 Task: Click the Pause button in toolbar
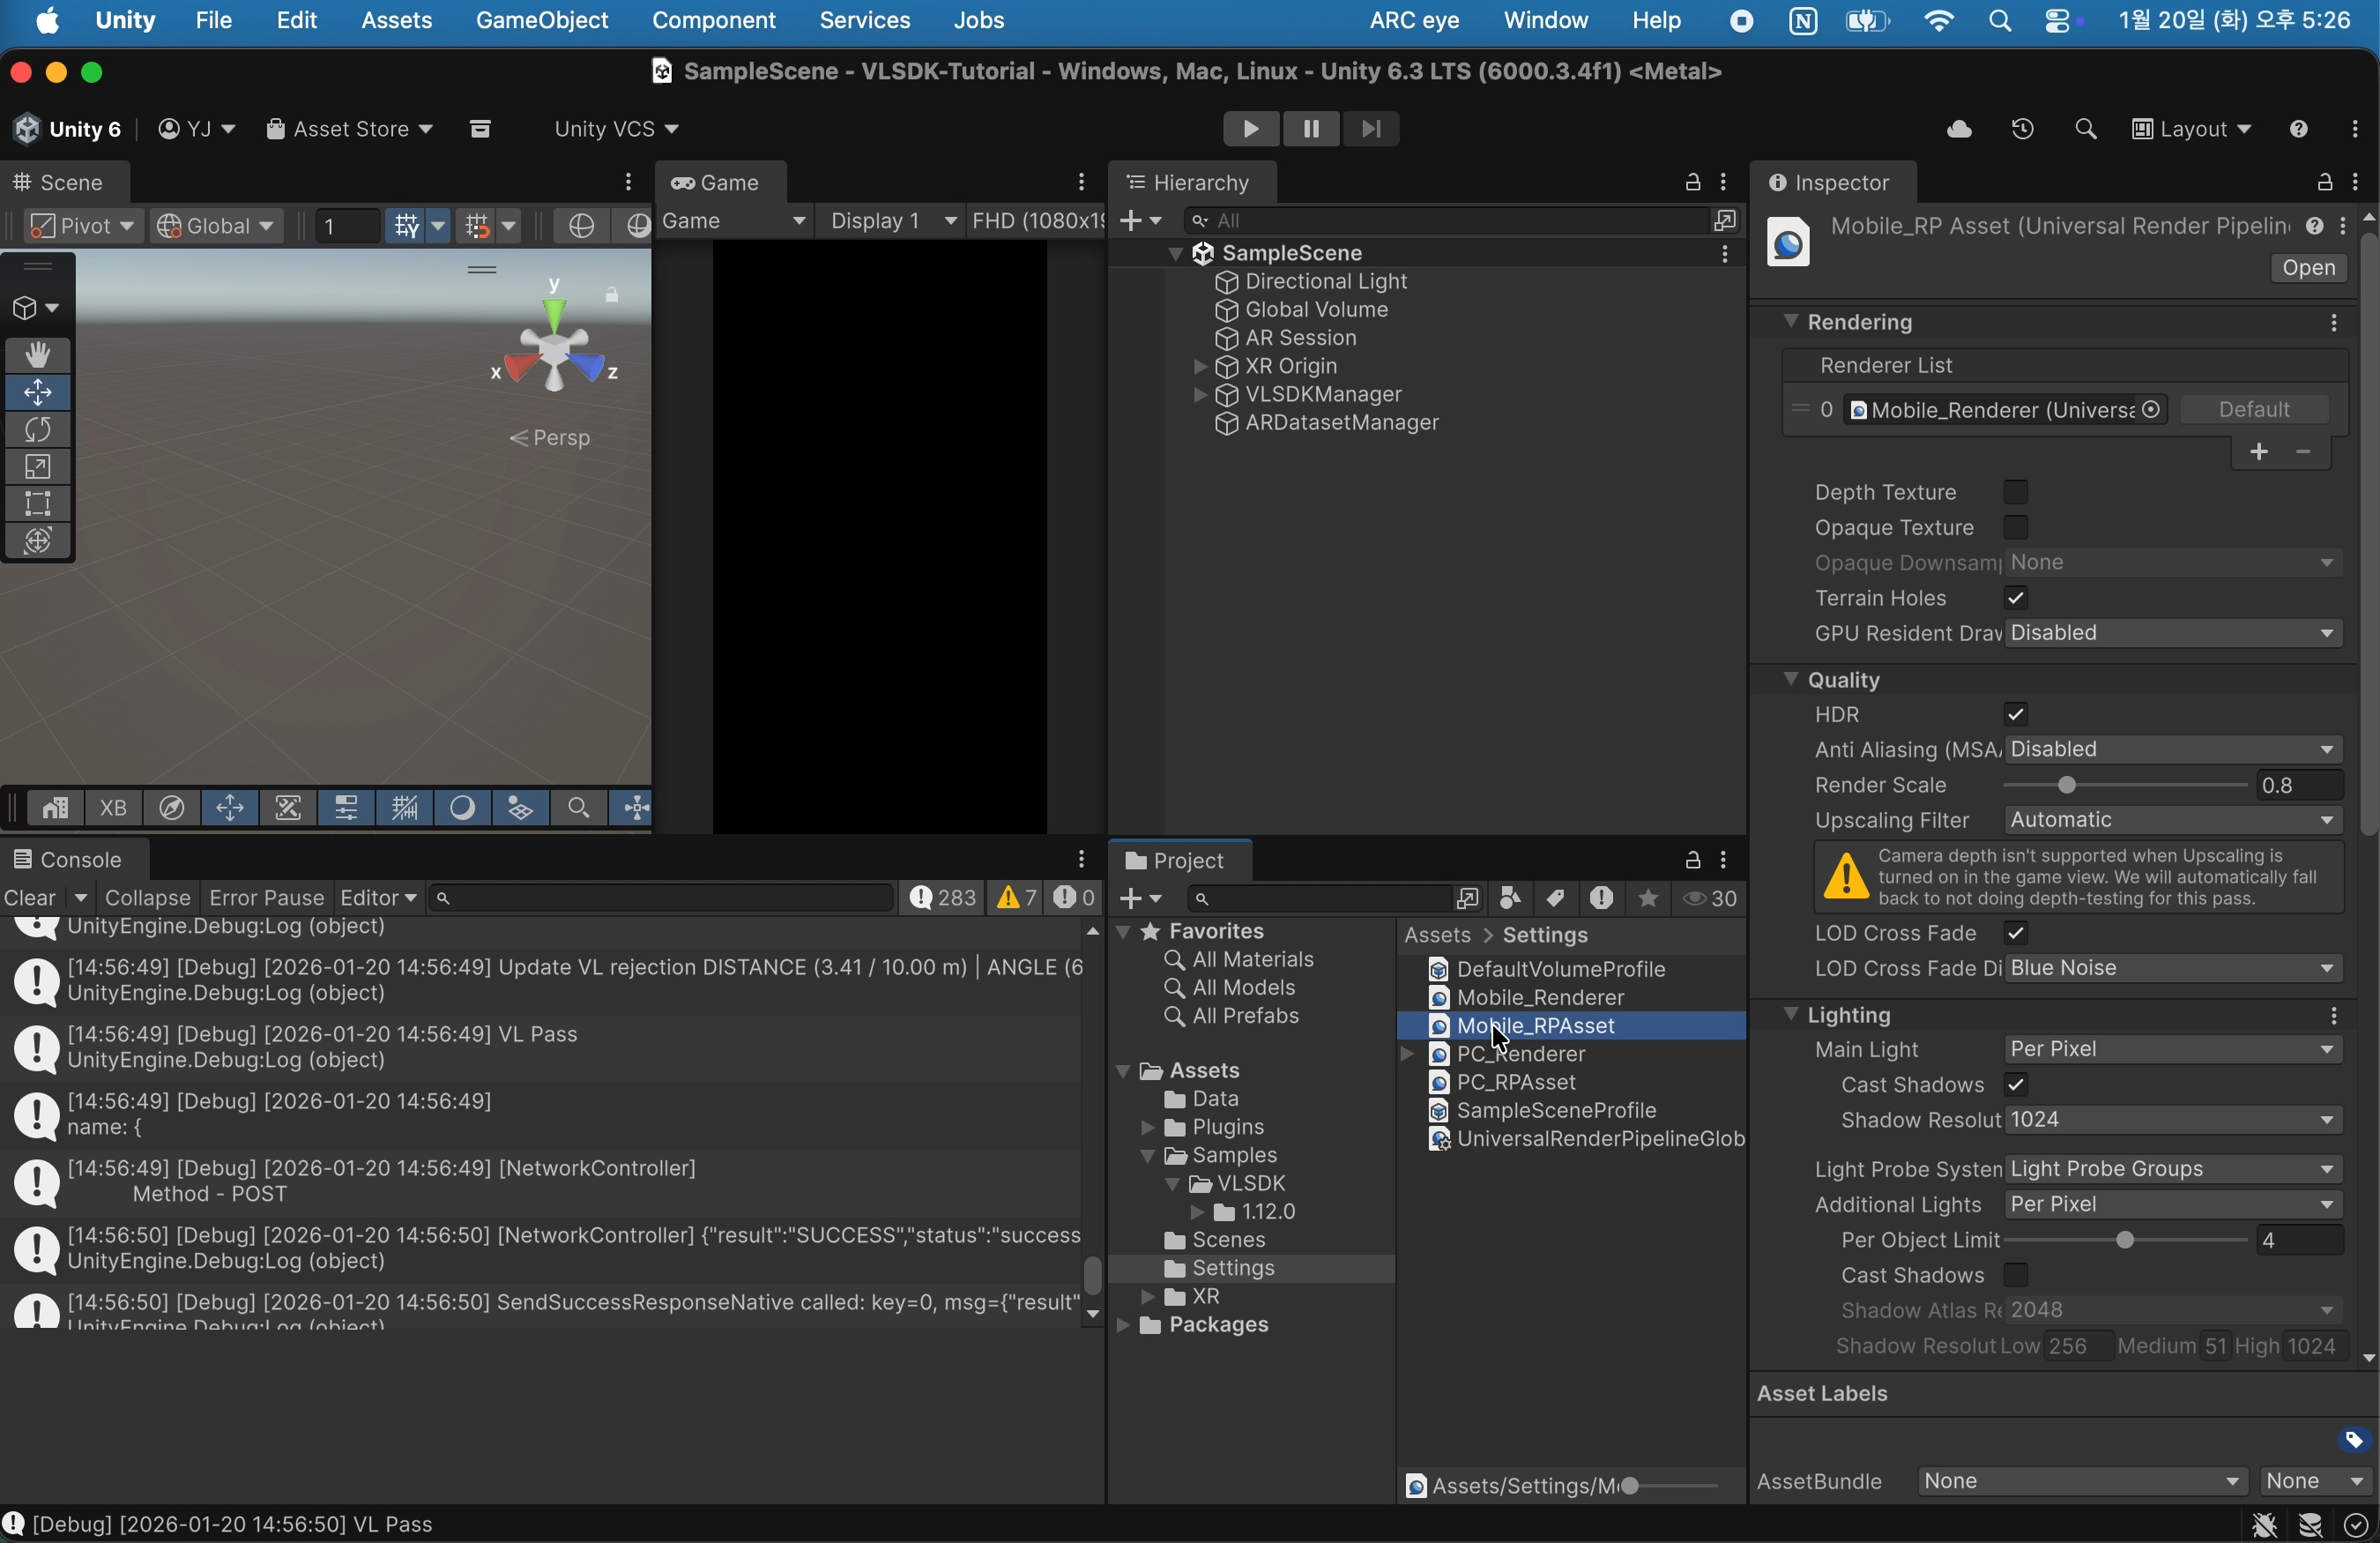(x=1310, y=129)
